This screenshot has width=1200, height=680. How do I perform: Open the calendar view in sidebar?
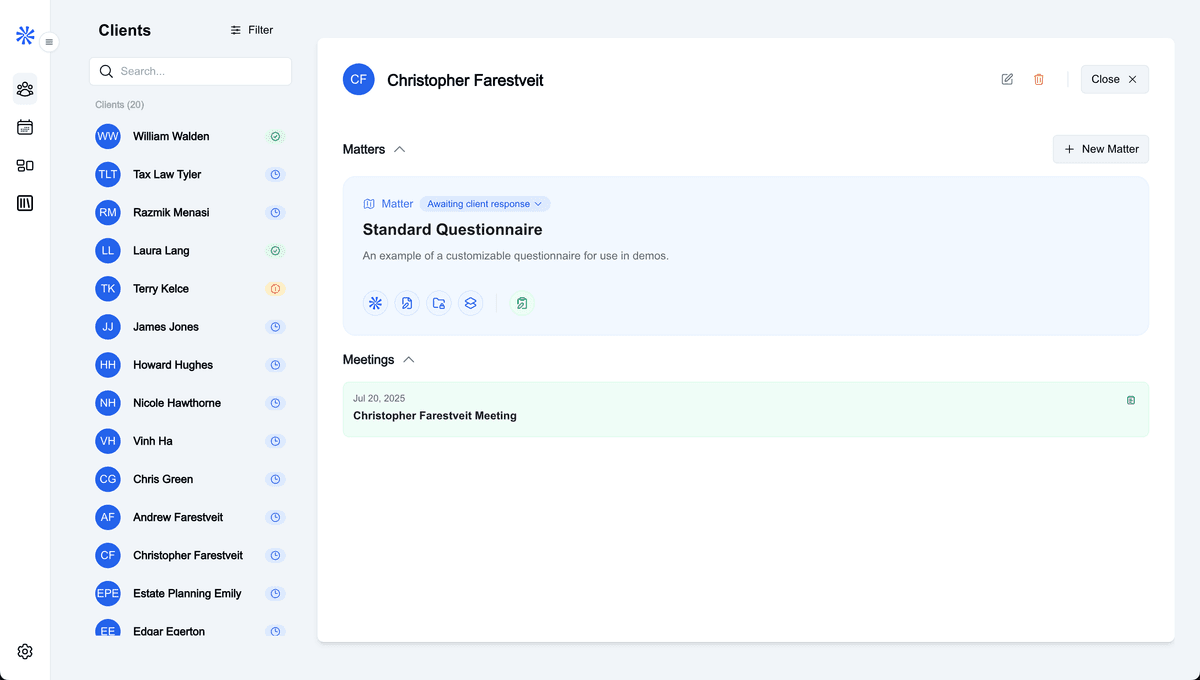click(x=25, y=127)
